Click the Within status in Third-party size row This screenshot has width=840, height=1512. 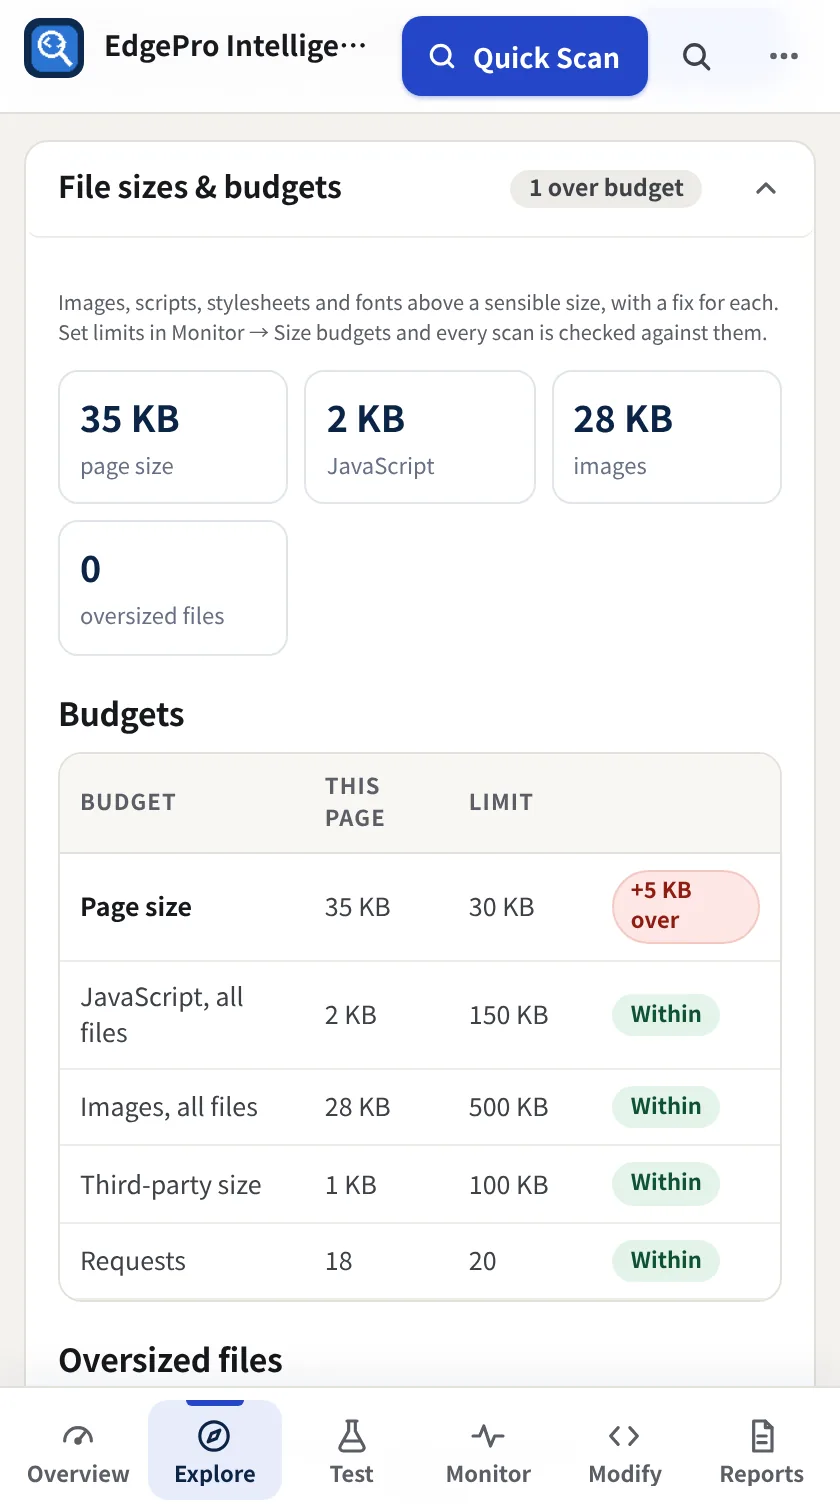point(666,1182)
